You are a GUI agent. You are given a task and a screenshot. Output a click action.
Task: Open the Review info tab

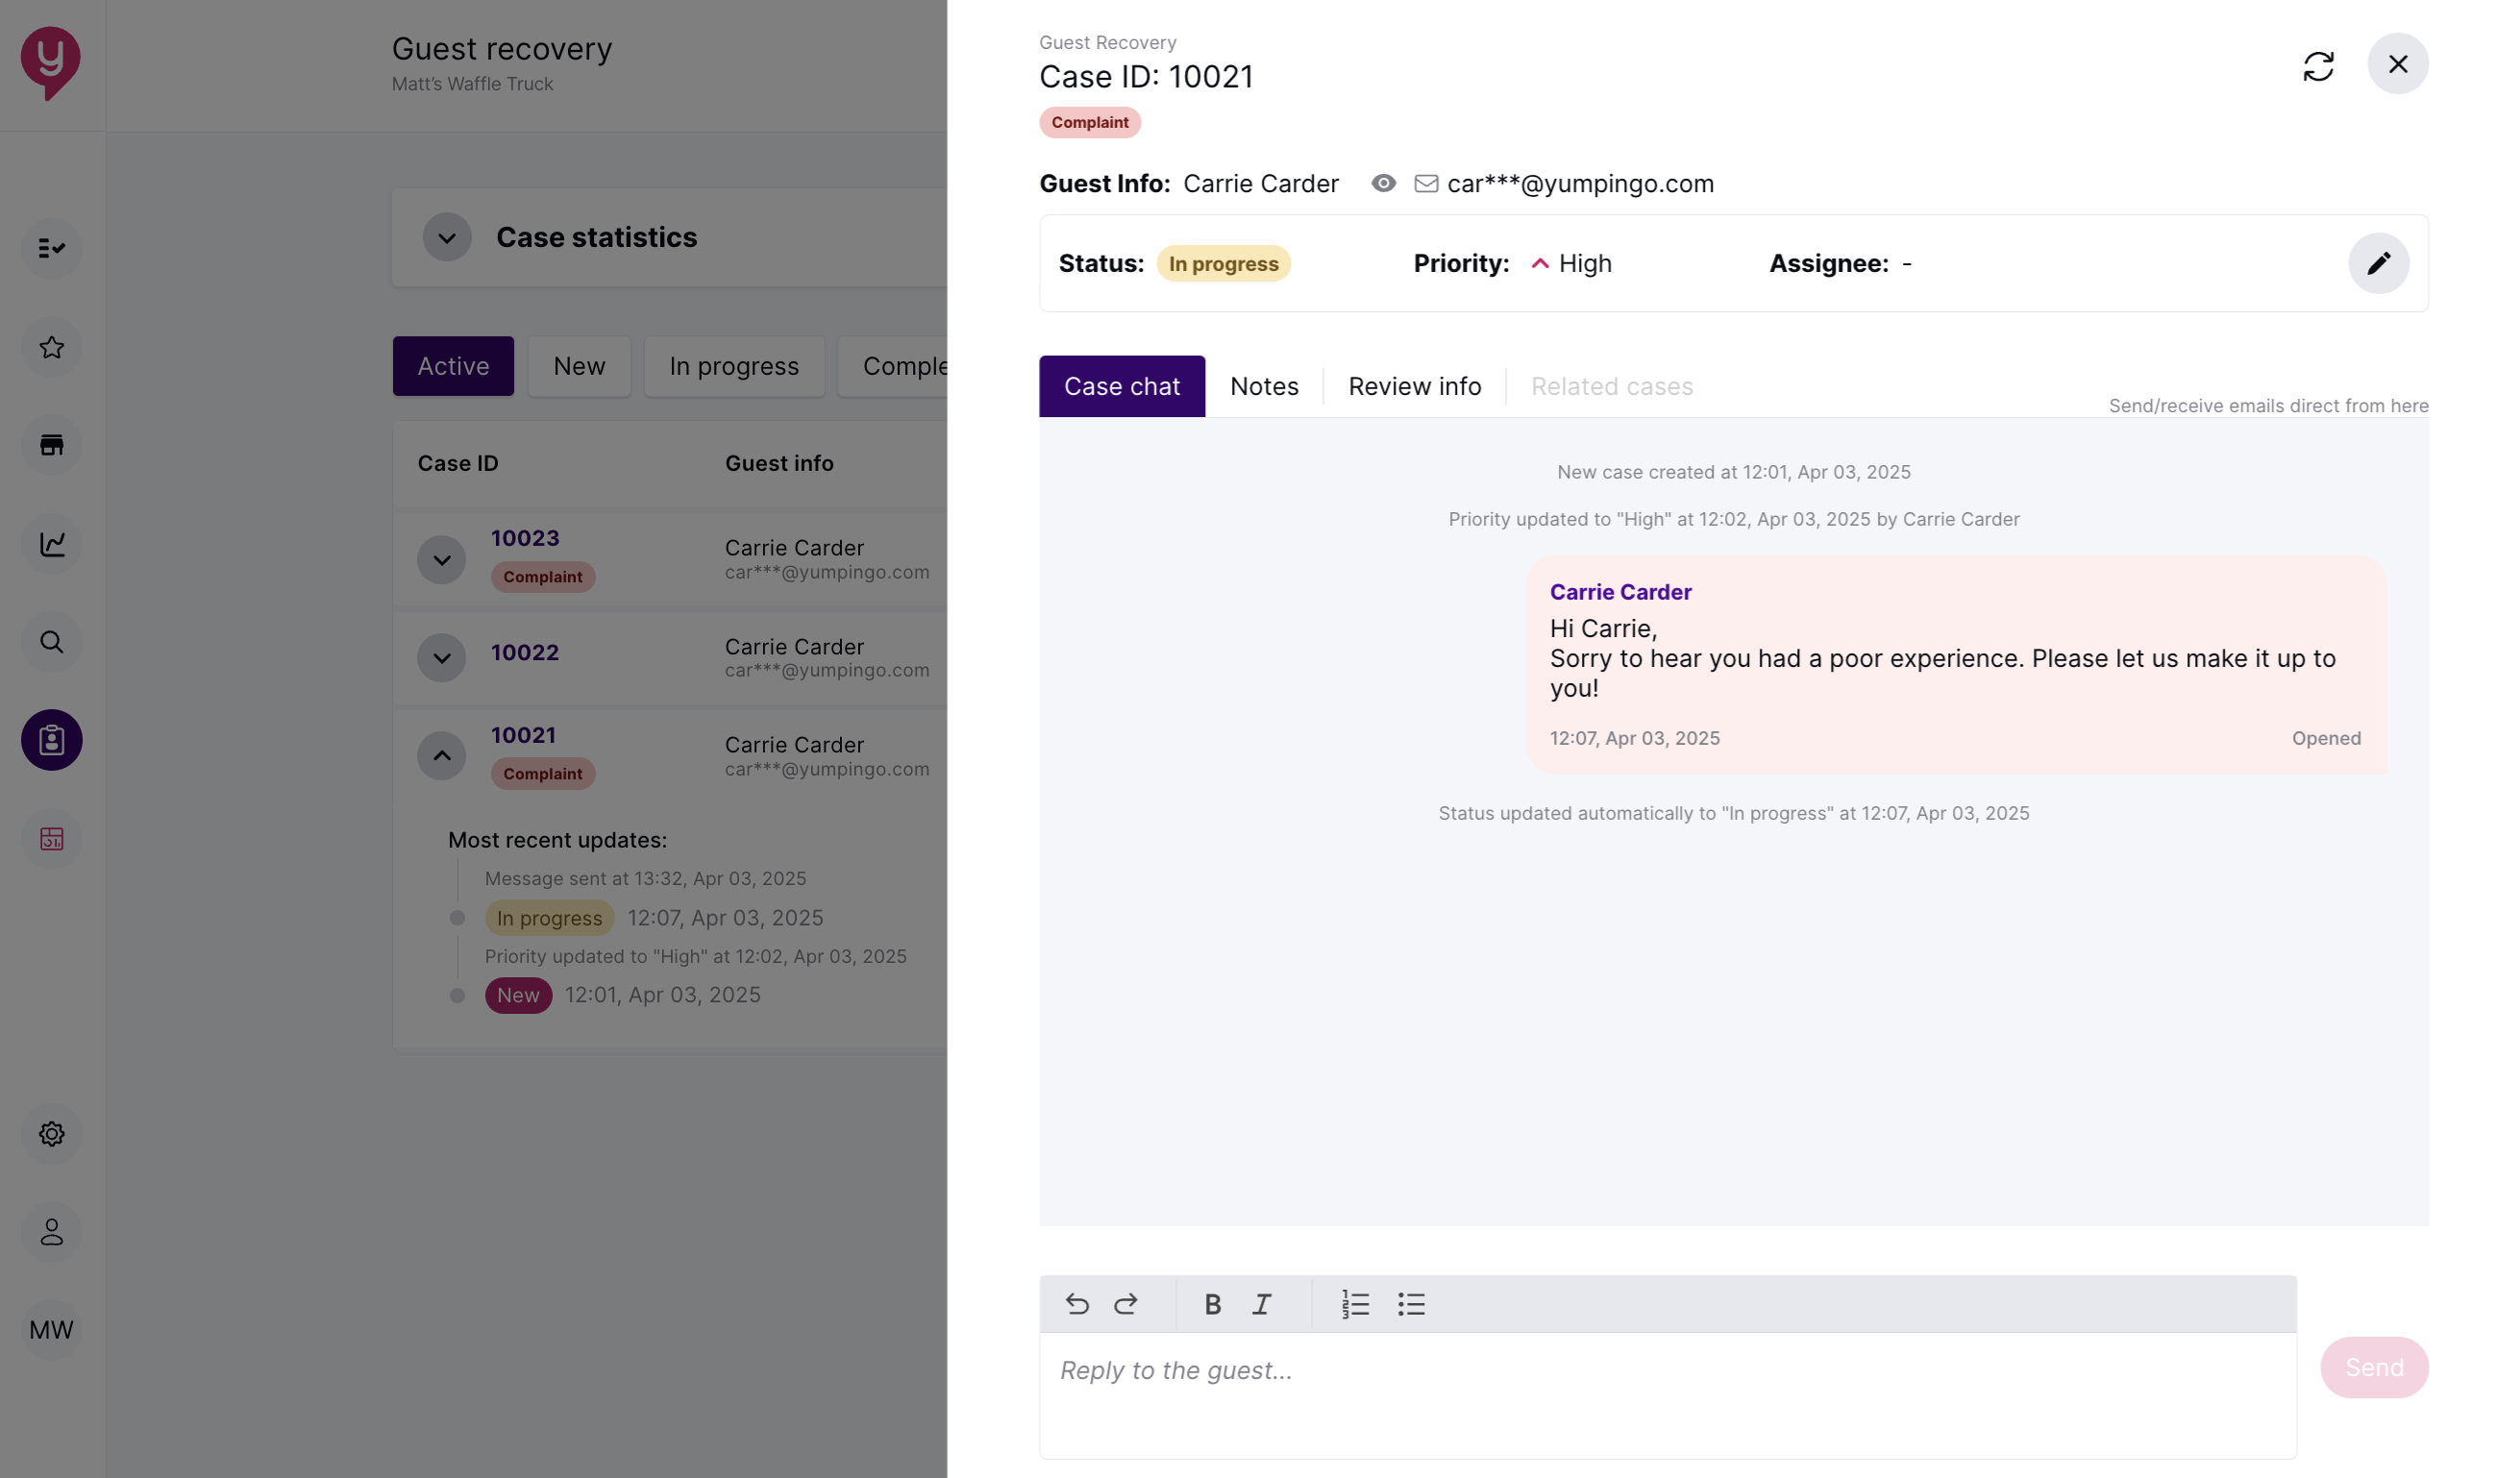pyautogui.click(x=1414, y=386)
